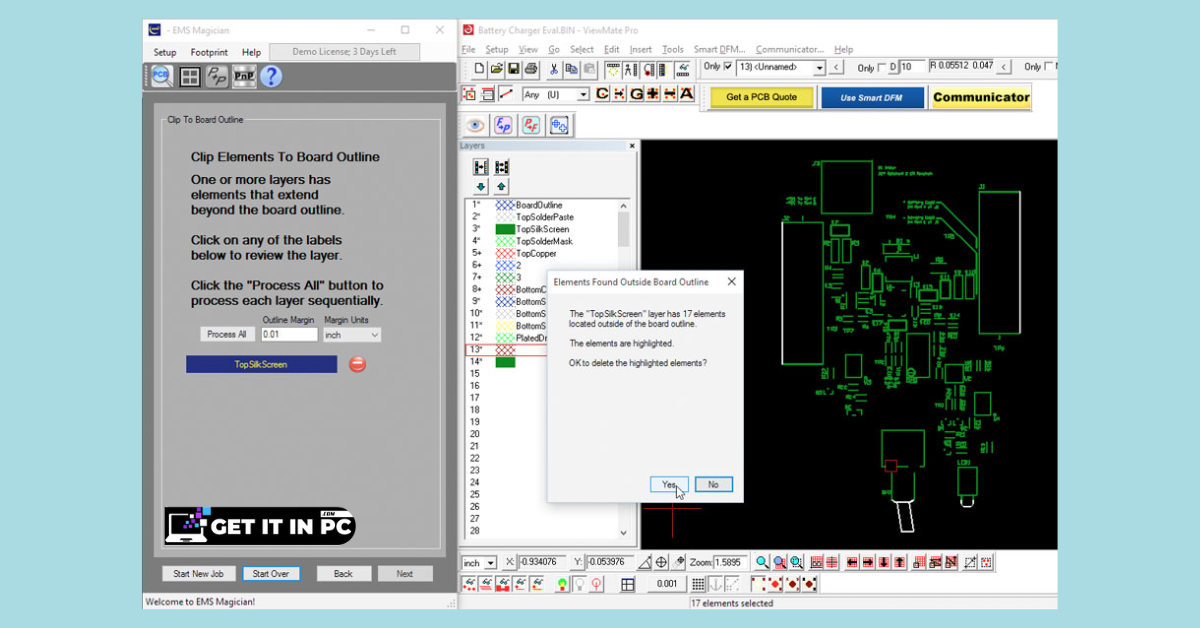Click the red remove icon beside TopSilkScreen
Image resolution: width=1200 pixels, height=628 pixels.
357,364
